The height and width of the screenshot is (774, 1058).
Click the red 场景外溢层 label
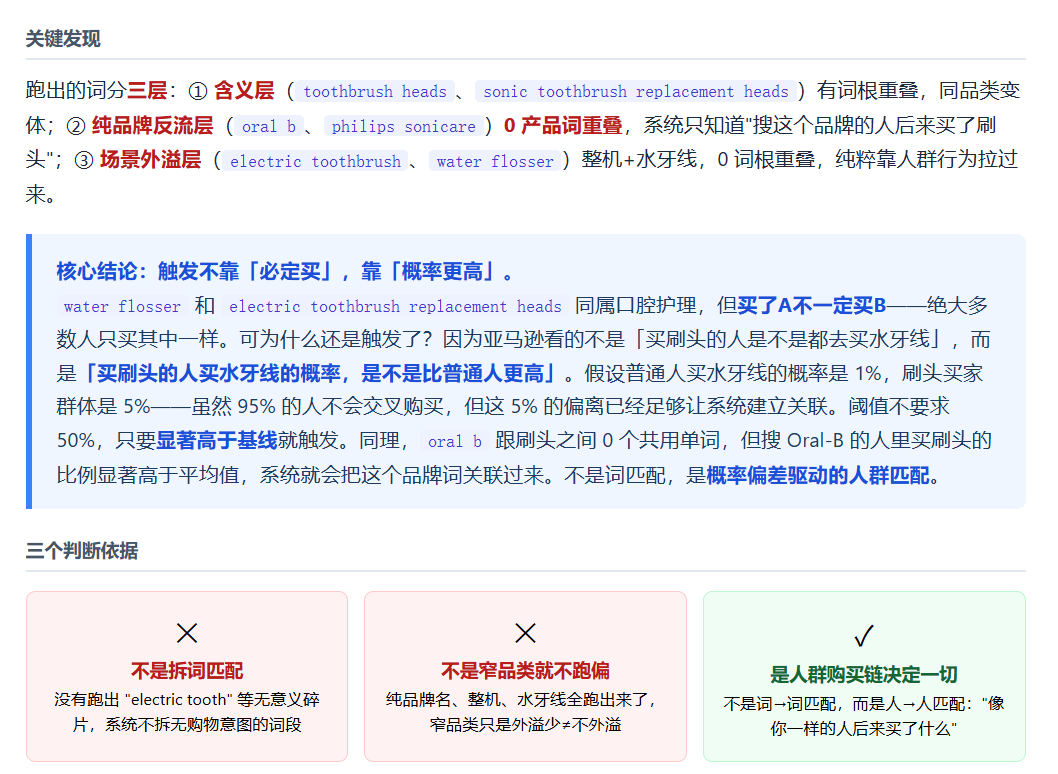(150, 160)
